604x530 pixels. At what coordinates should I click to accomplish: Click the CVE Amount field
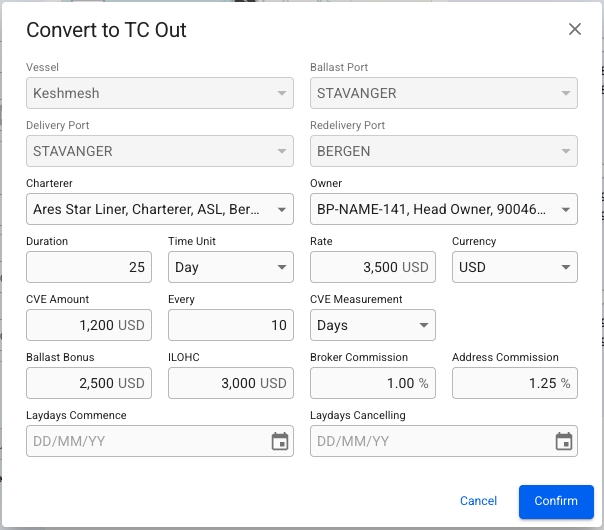click(90, 325)
